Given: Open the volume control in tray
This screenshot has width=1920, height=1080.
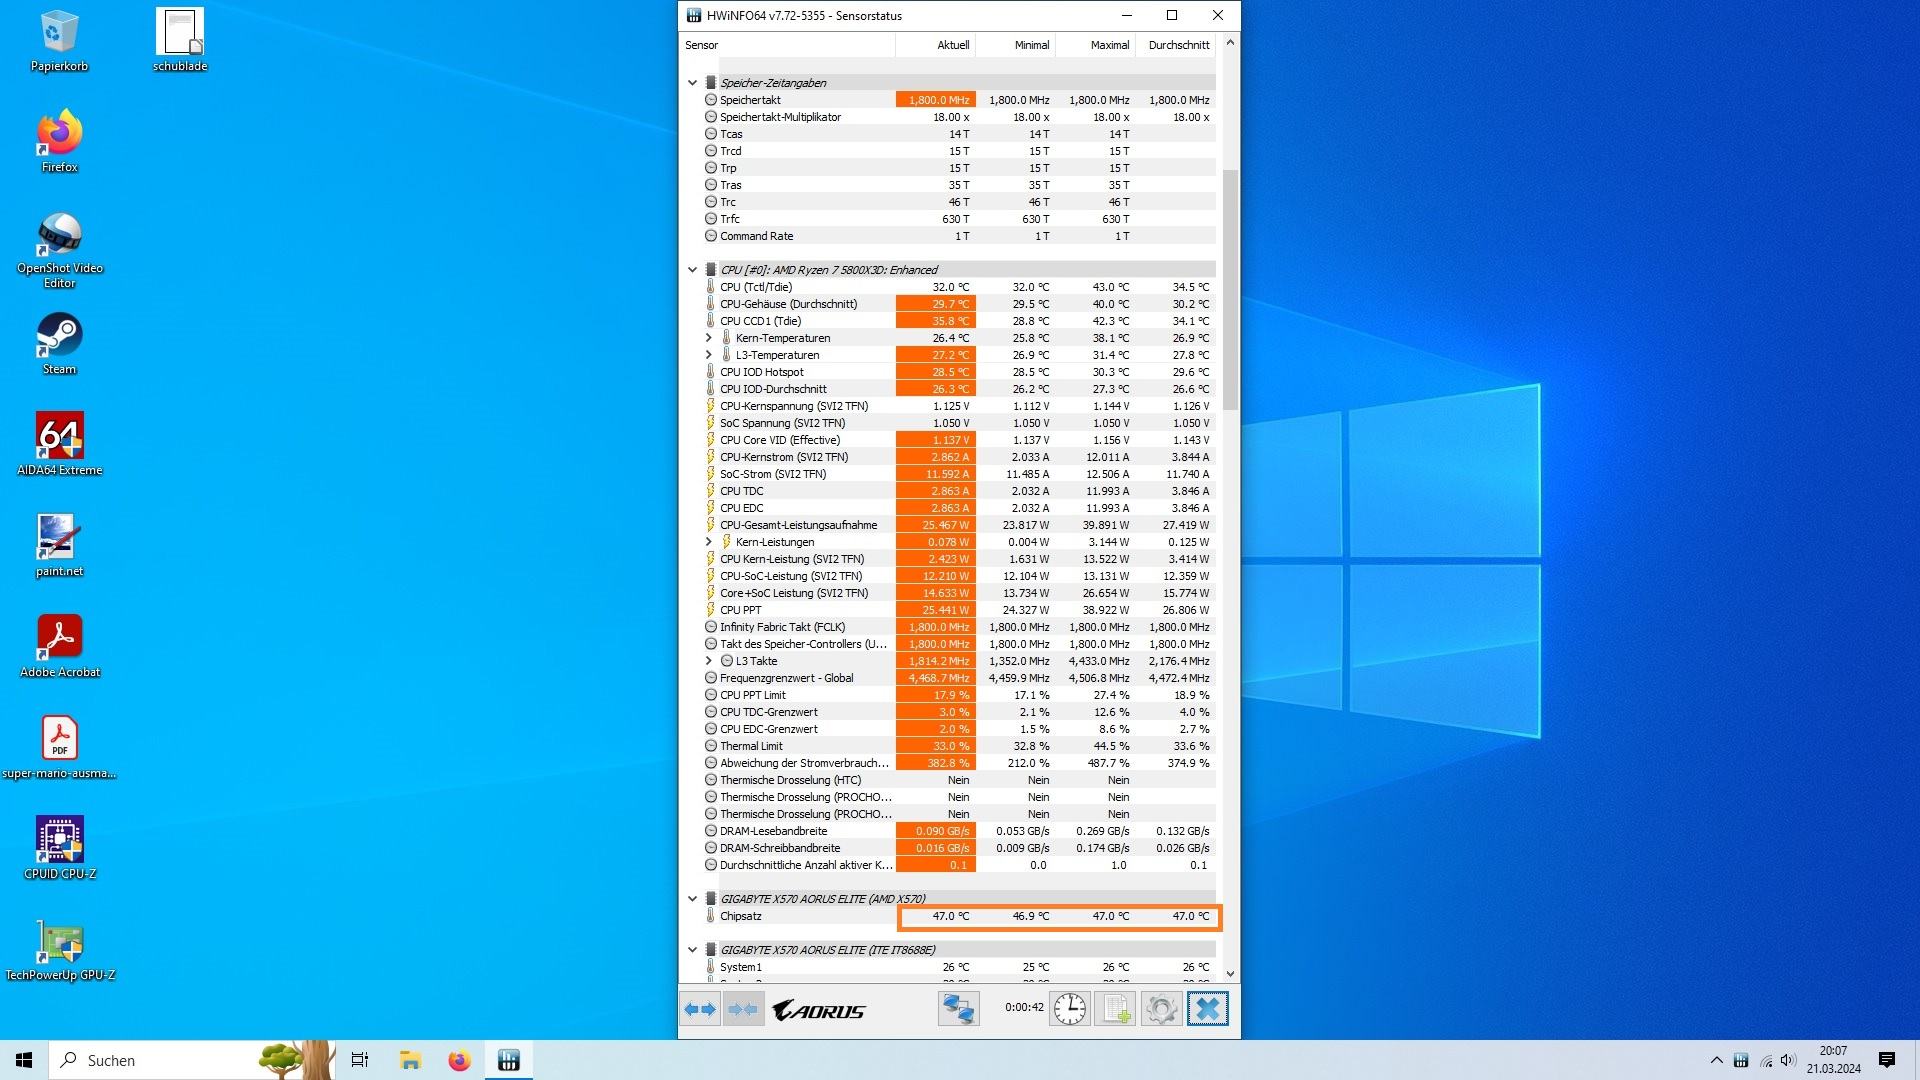Looking at the screenshot, I should click(1788, 1060).
